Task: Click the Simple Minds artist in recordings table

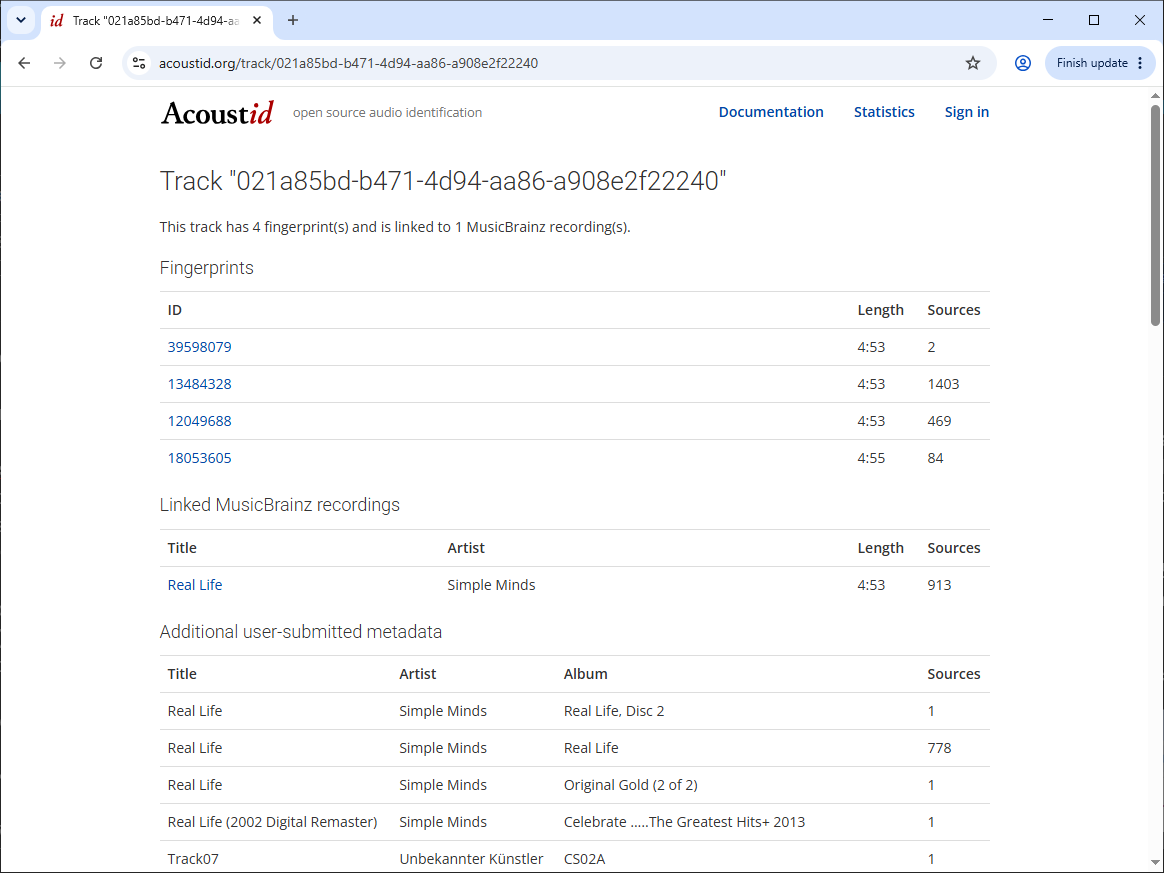Action: (x=491, y=585)
